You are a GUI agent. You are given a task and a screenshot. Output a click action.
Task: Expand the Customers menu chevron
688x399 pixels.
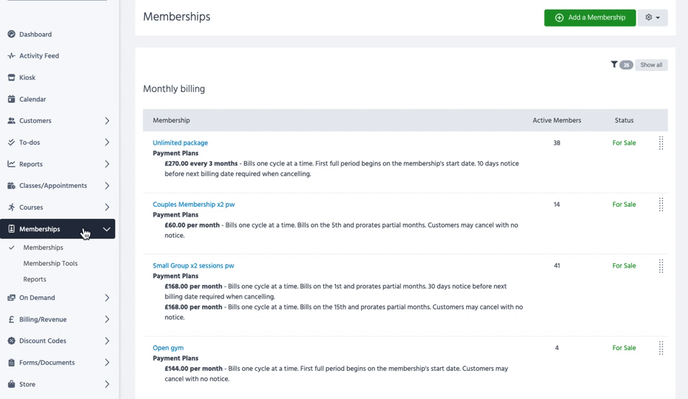[107, 121]
